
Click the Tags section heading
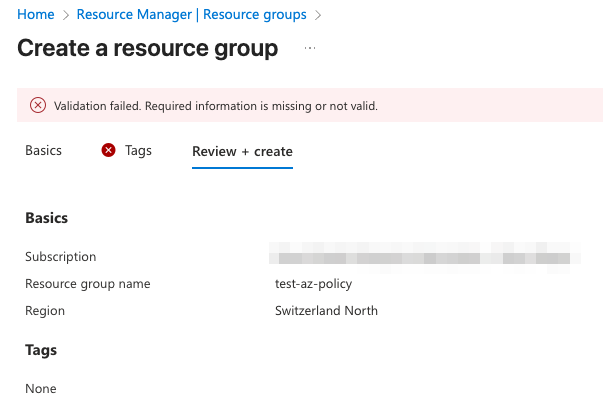[x=41, y=350]
